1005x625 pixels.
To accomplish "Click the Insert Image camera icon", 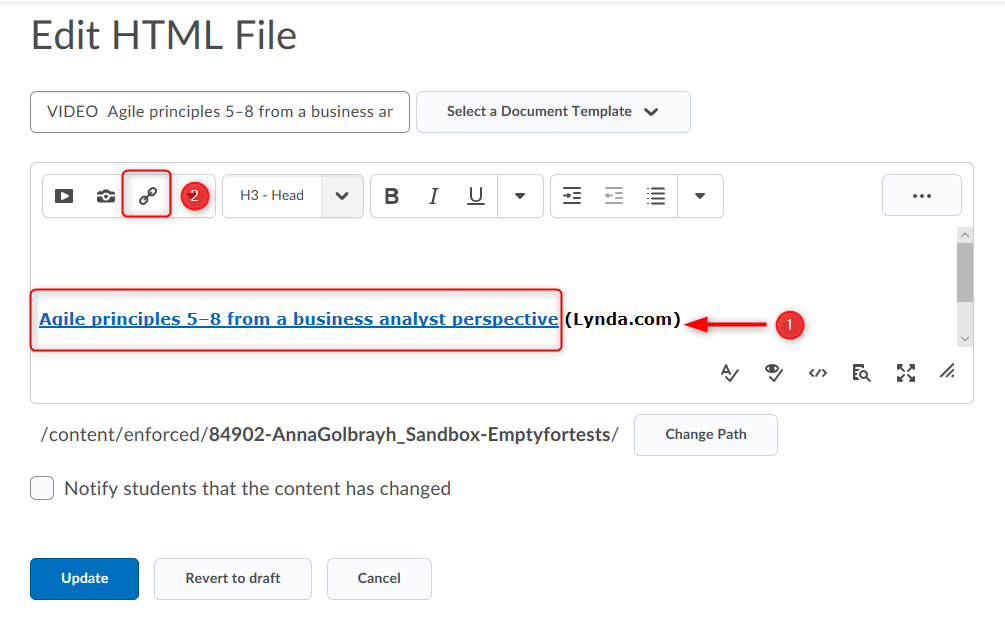I will tap(106, 196).
